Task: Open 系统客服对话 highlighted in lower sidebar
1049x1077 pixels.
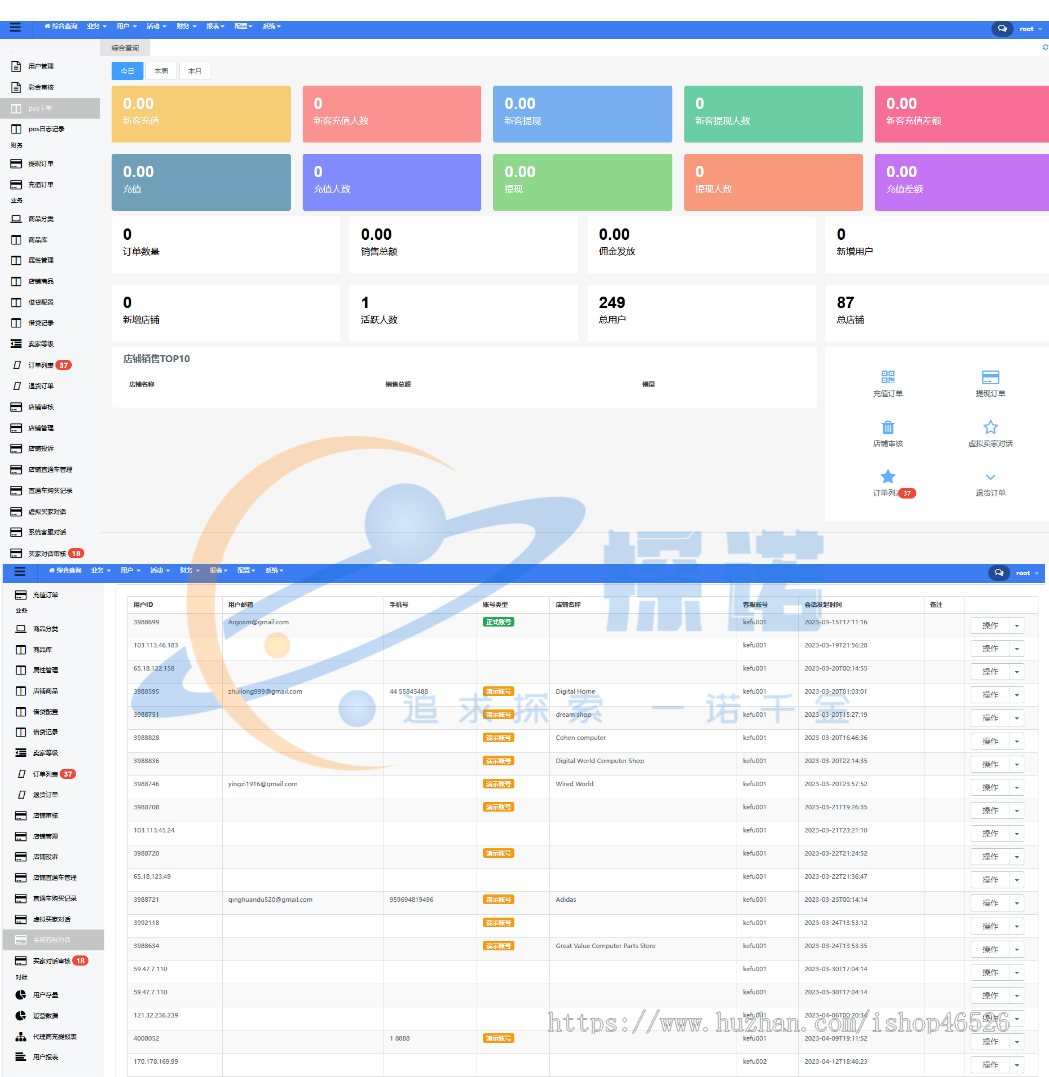Action: pyautogui.click(x=54, y=940)
